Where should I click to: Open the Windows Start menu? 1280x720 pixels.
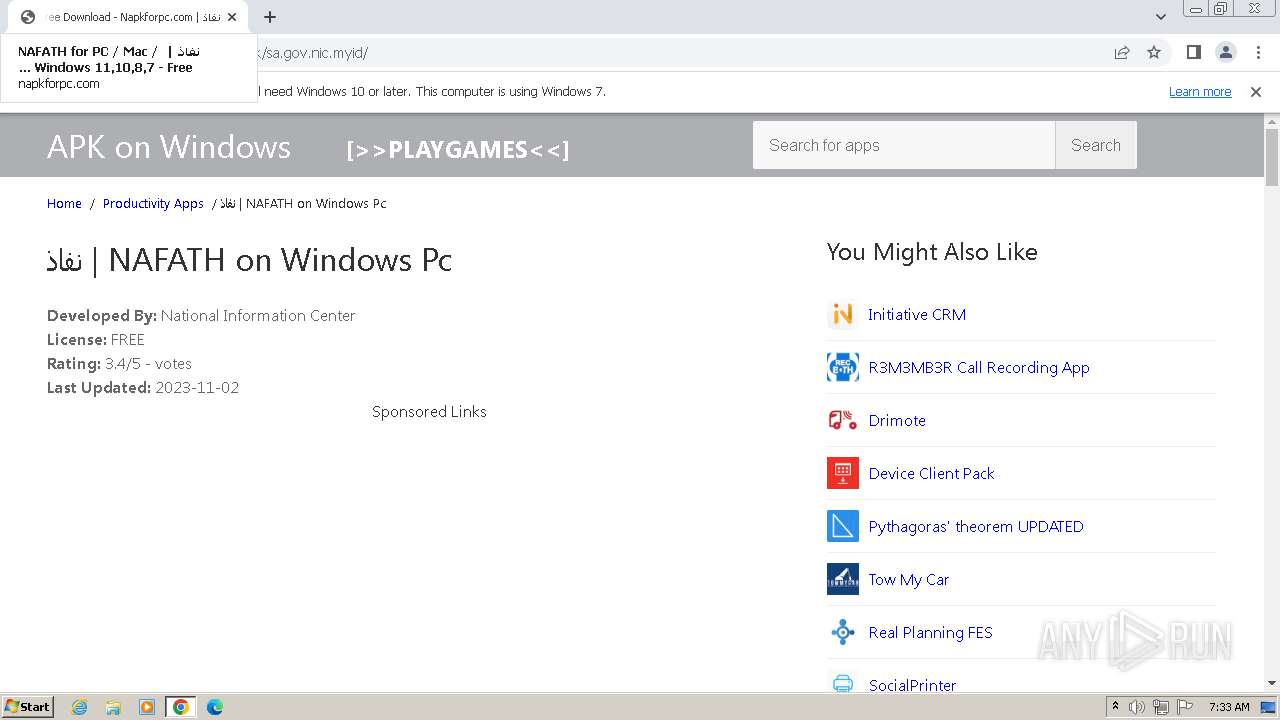(28, 706)
